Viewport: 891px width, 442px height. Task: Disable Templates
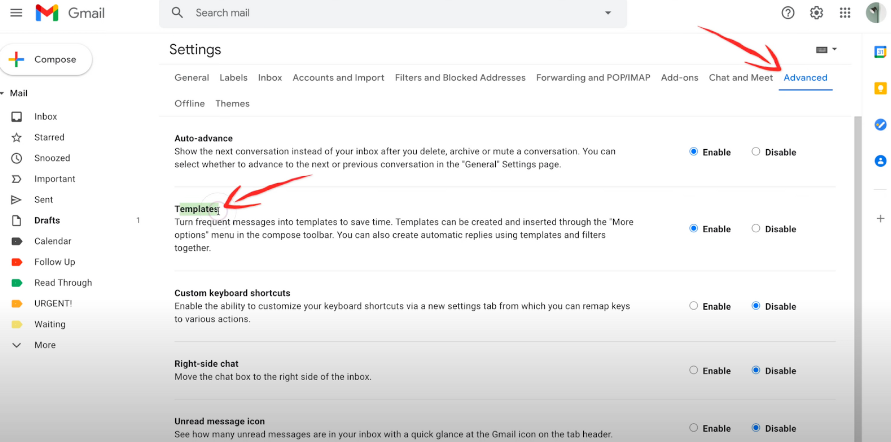coord(756,228)
